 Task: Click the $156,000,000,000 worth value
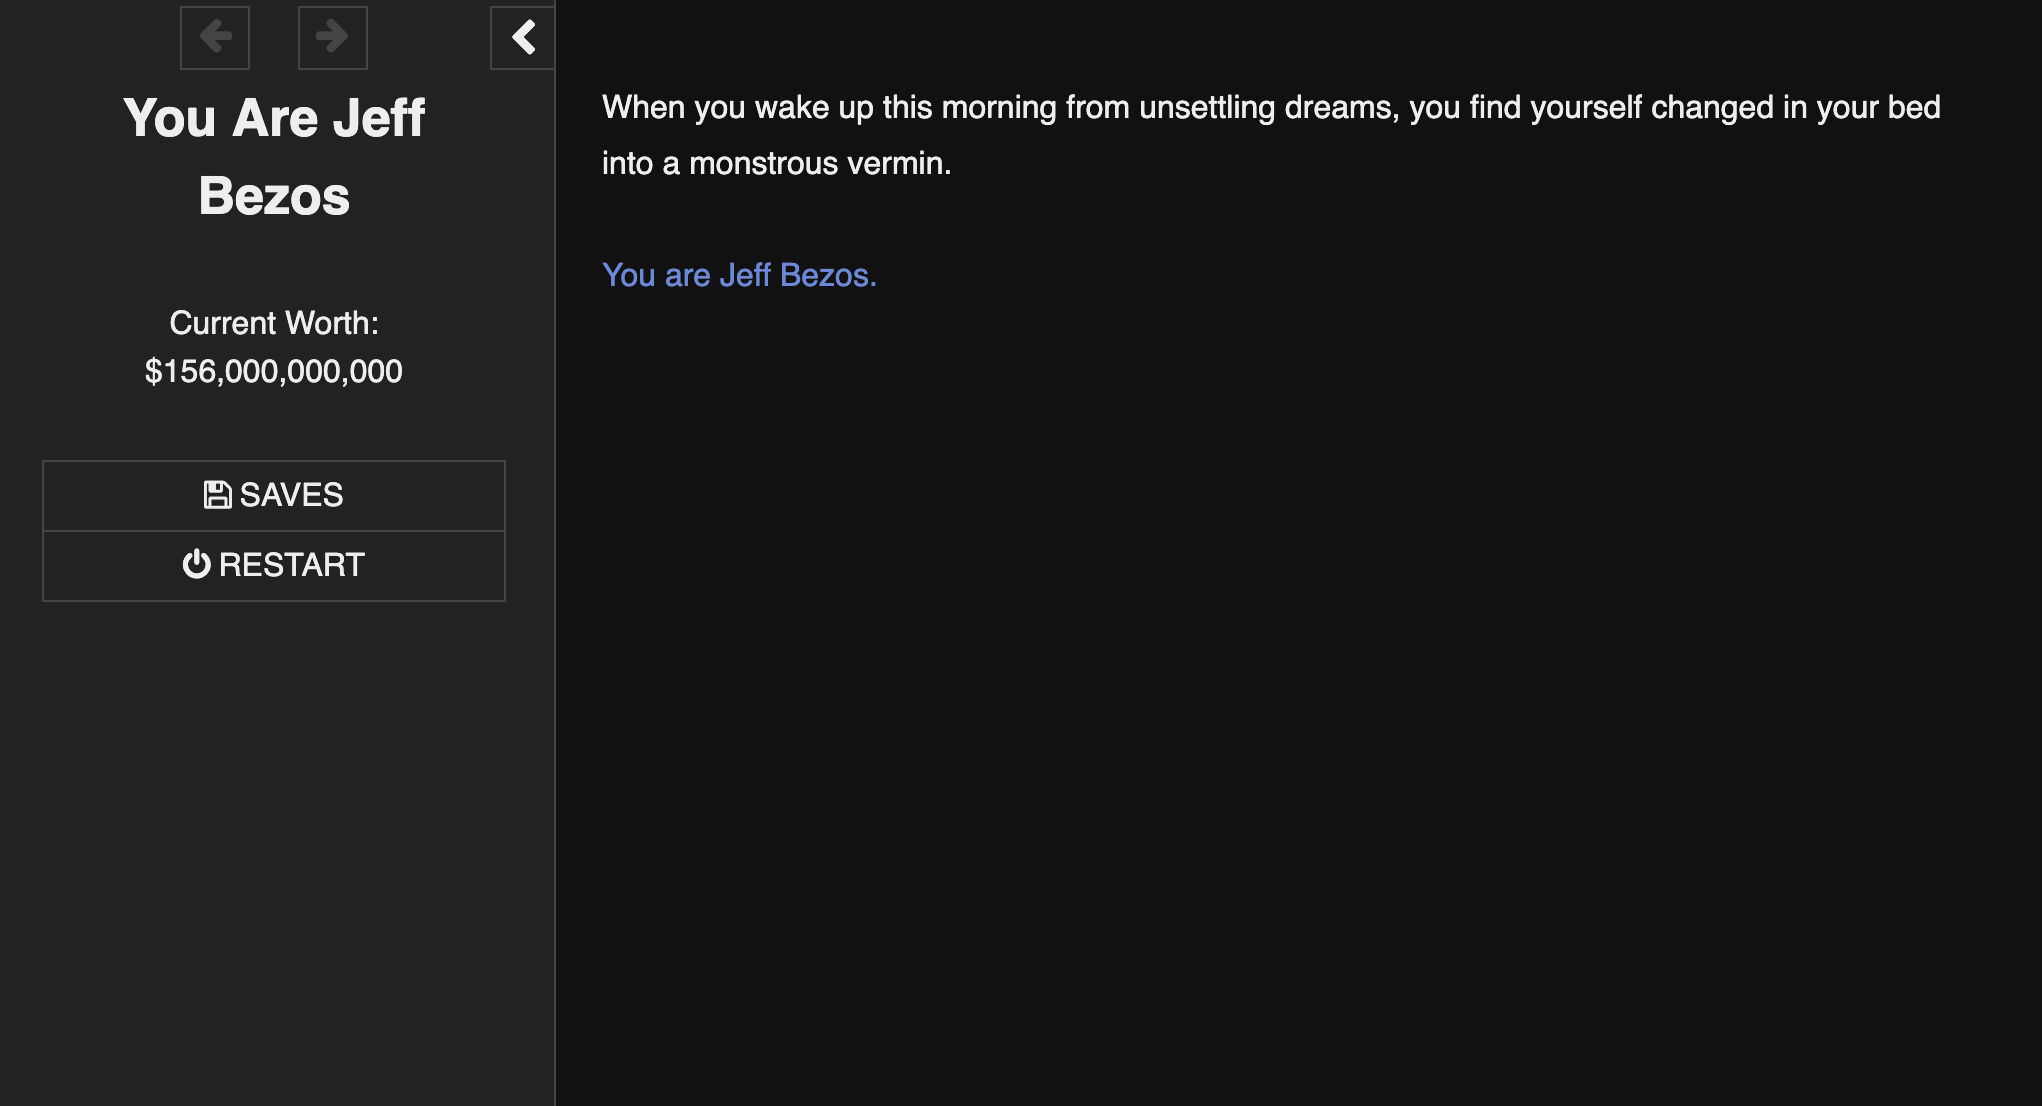pos(273,371)
